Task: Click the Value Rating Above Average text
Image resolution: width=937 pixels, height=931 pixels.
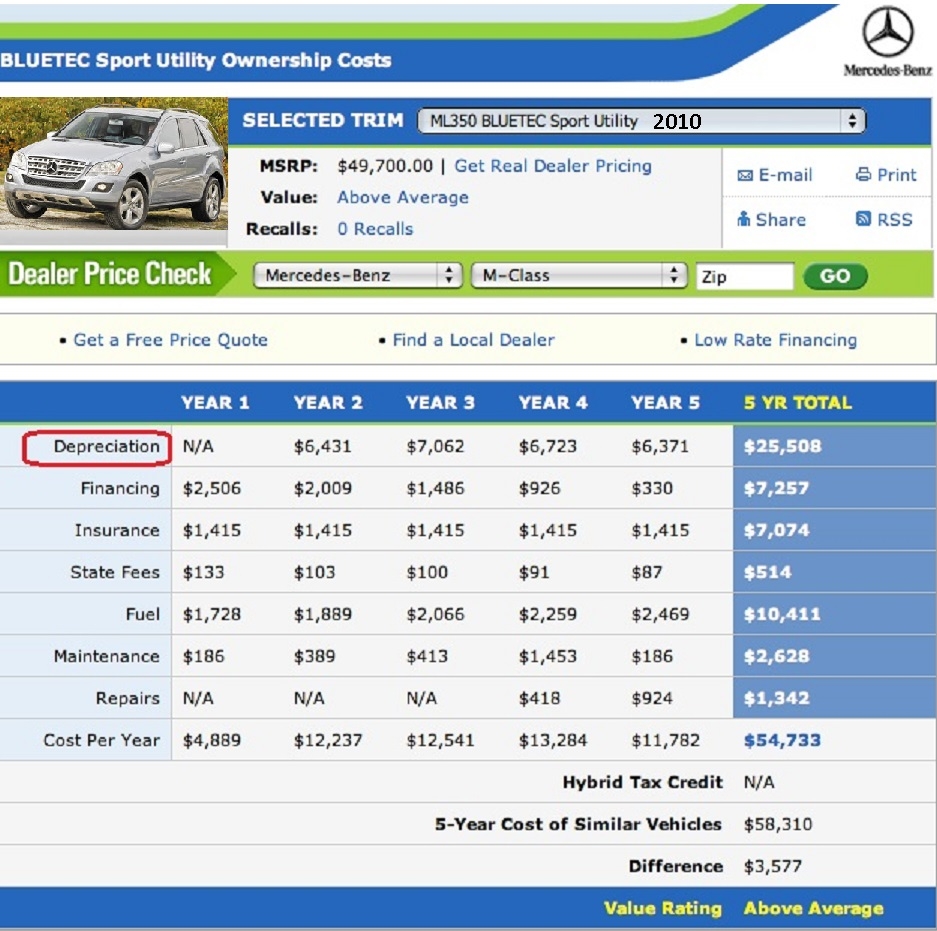Action: [x=813, y=908]
